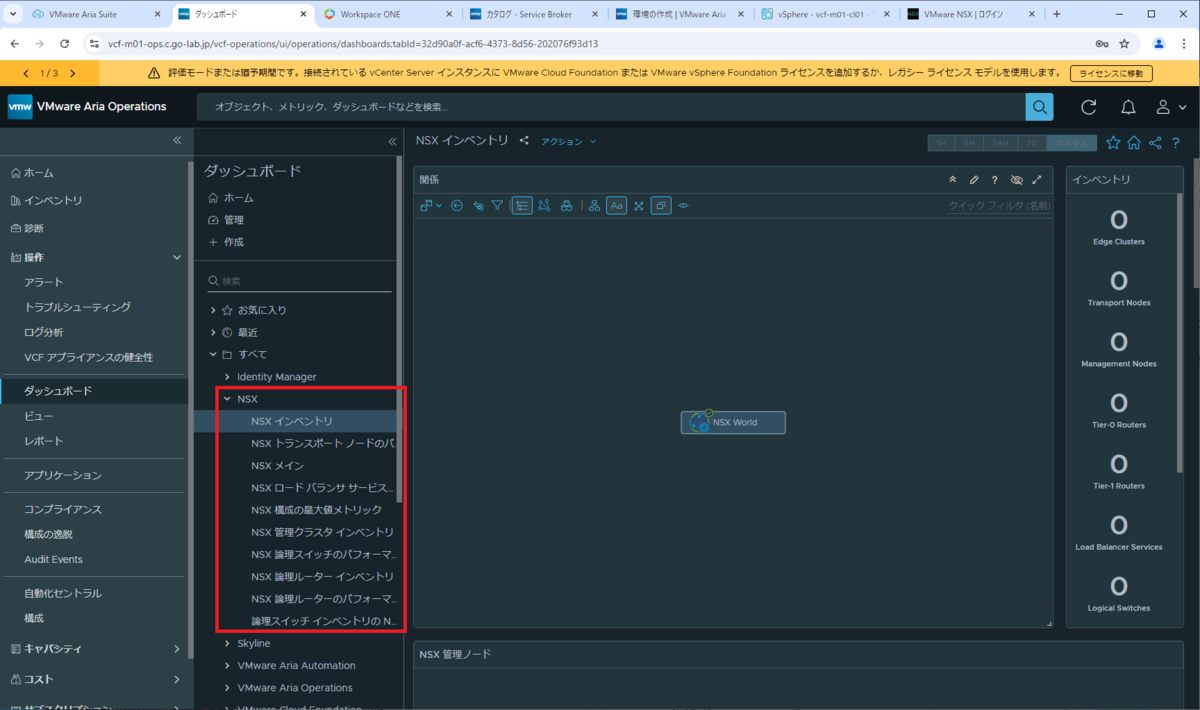Click 管理 under ダッシュボード
Screen dimensions: 1200x710
click(226, 220)
